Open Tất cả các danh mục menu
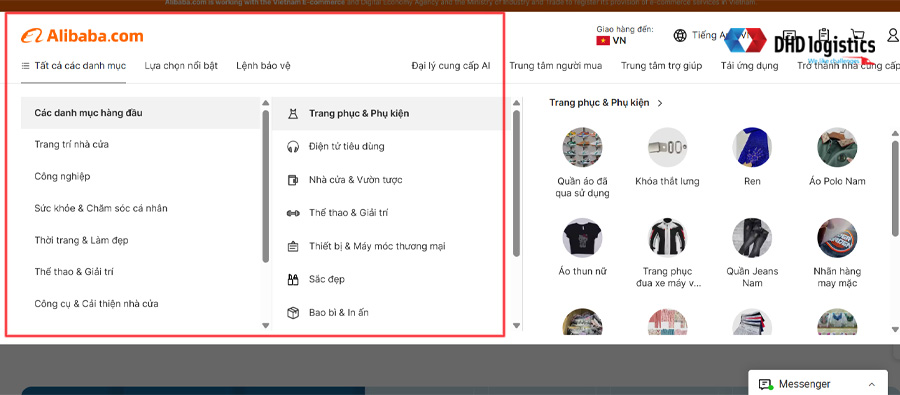This screenshot has height=395, width=900. pyautogui.click(x=73, y=65)
